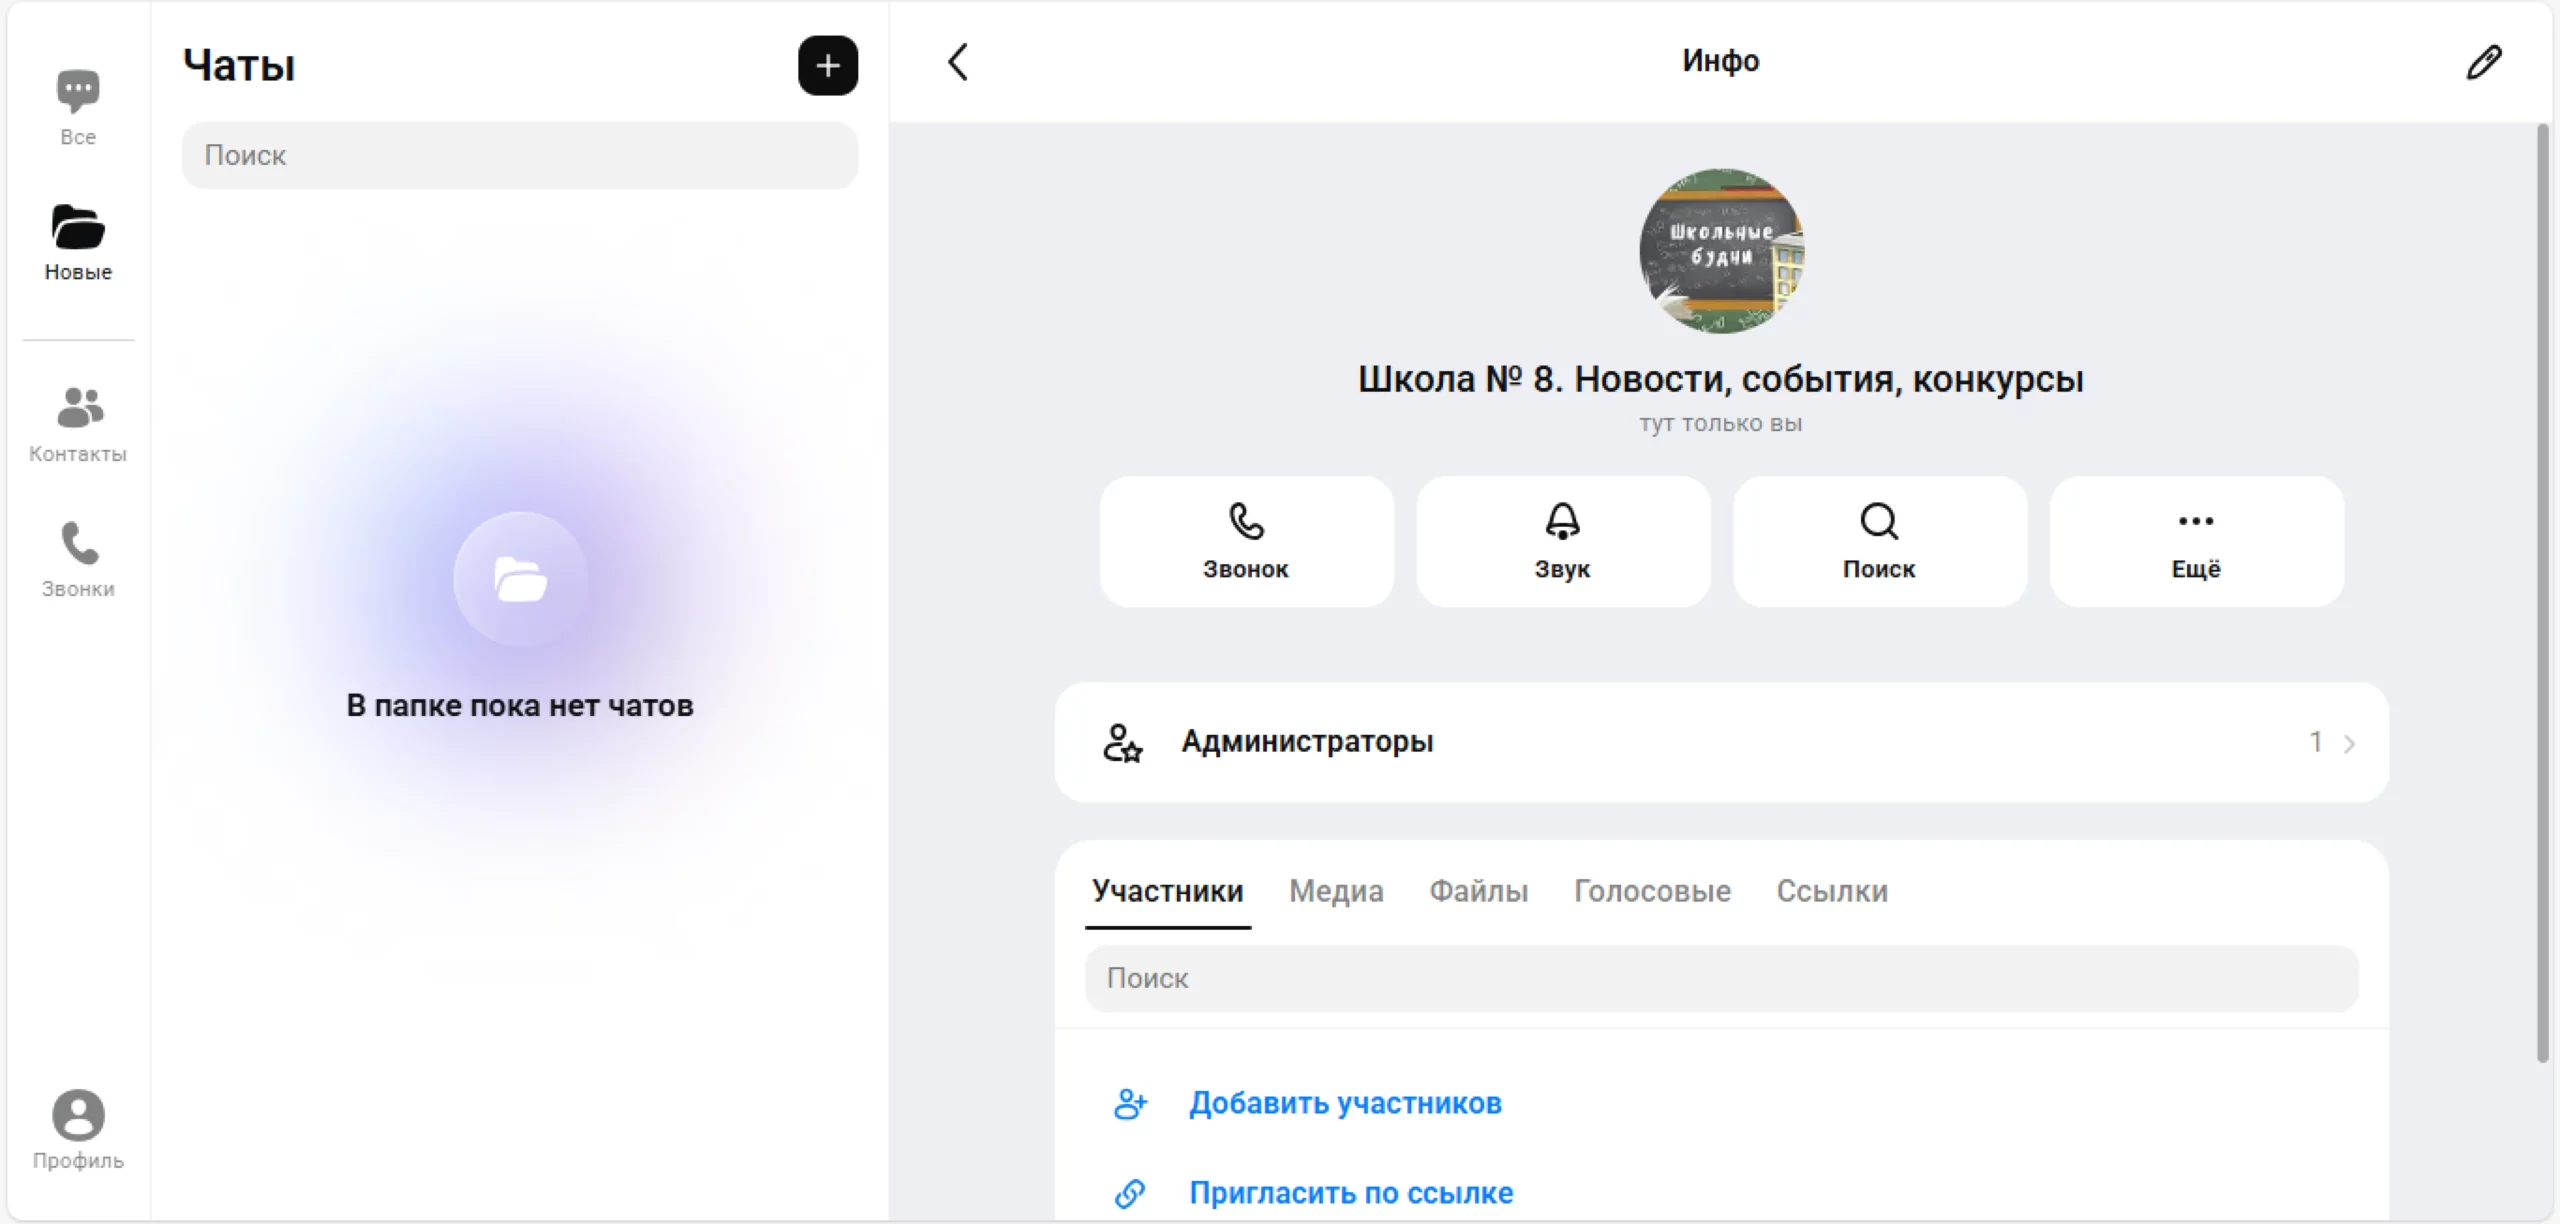Click the back arrow in Инфо header
The image size is (2560, 1224).
[x=958, y=62]
